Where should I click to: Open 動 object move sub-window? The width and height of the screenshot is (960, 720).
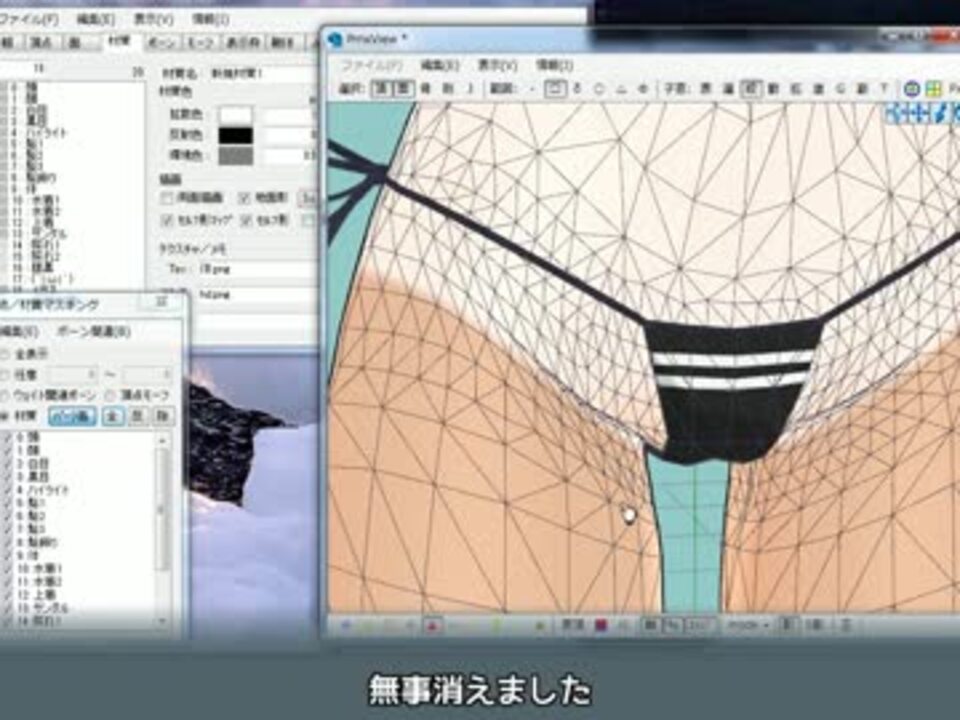click(773, 89)
